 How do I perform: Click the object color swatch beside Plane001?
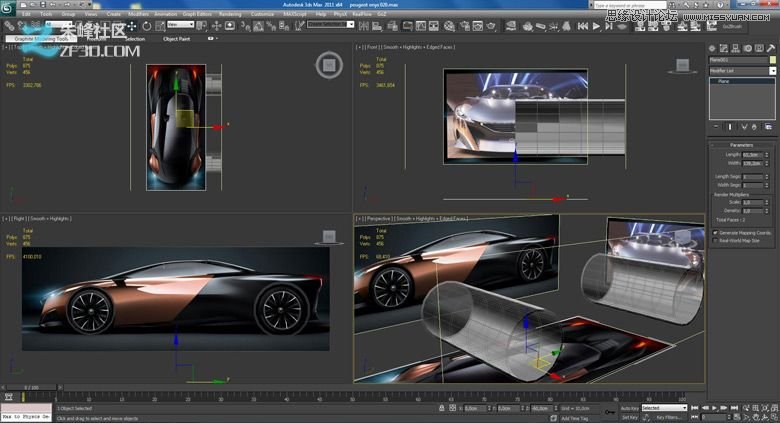coord(773,59)
